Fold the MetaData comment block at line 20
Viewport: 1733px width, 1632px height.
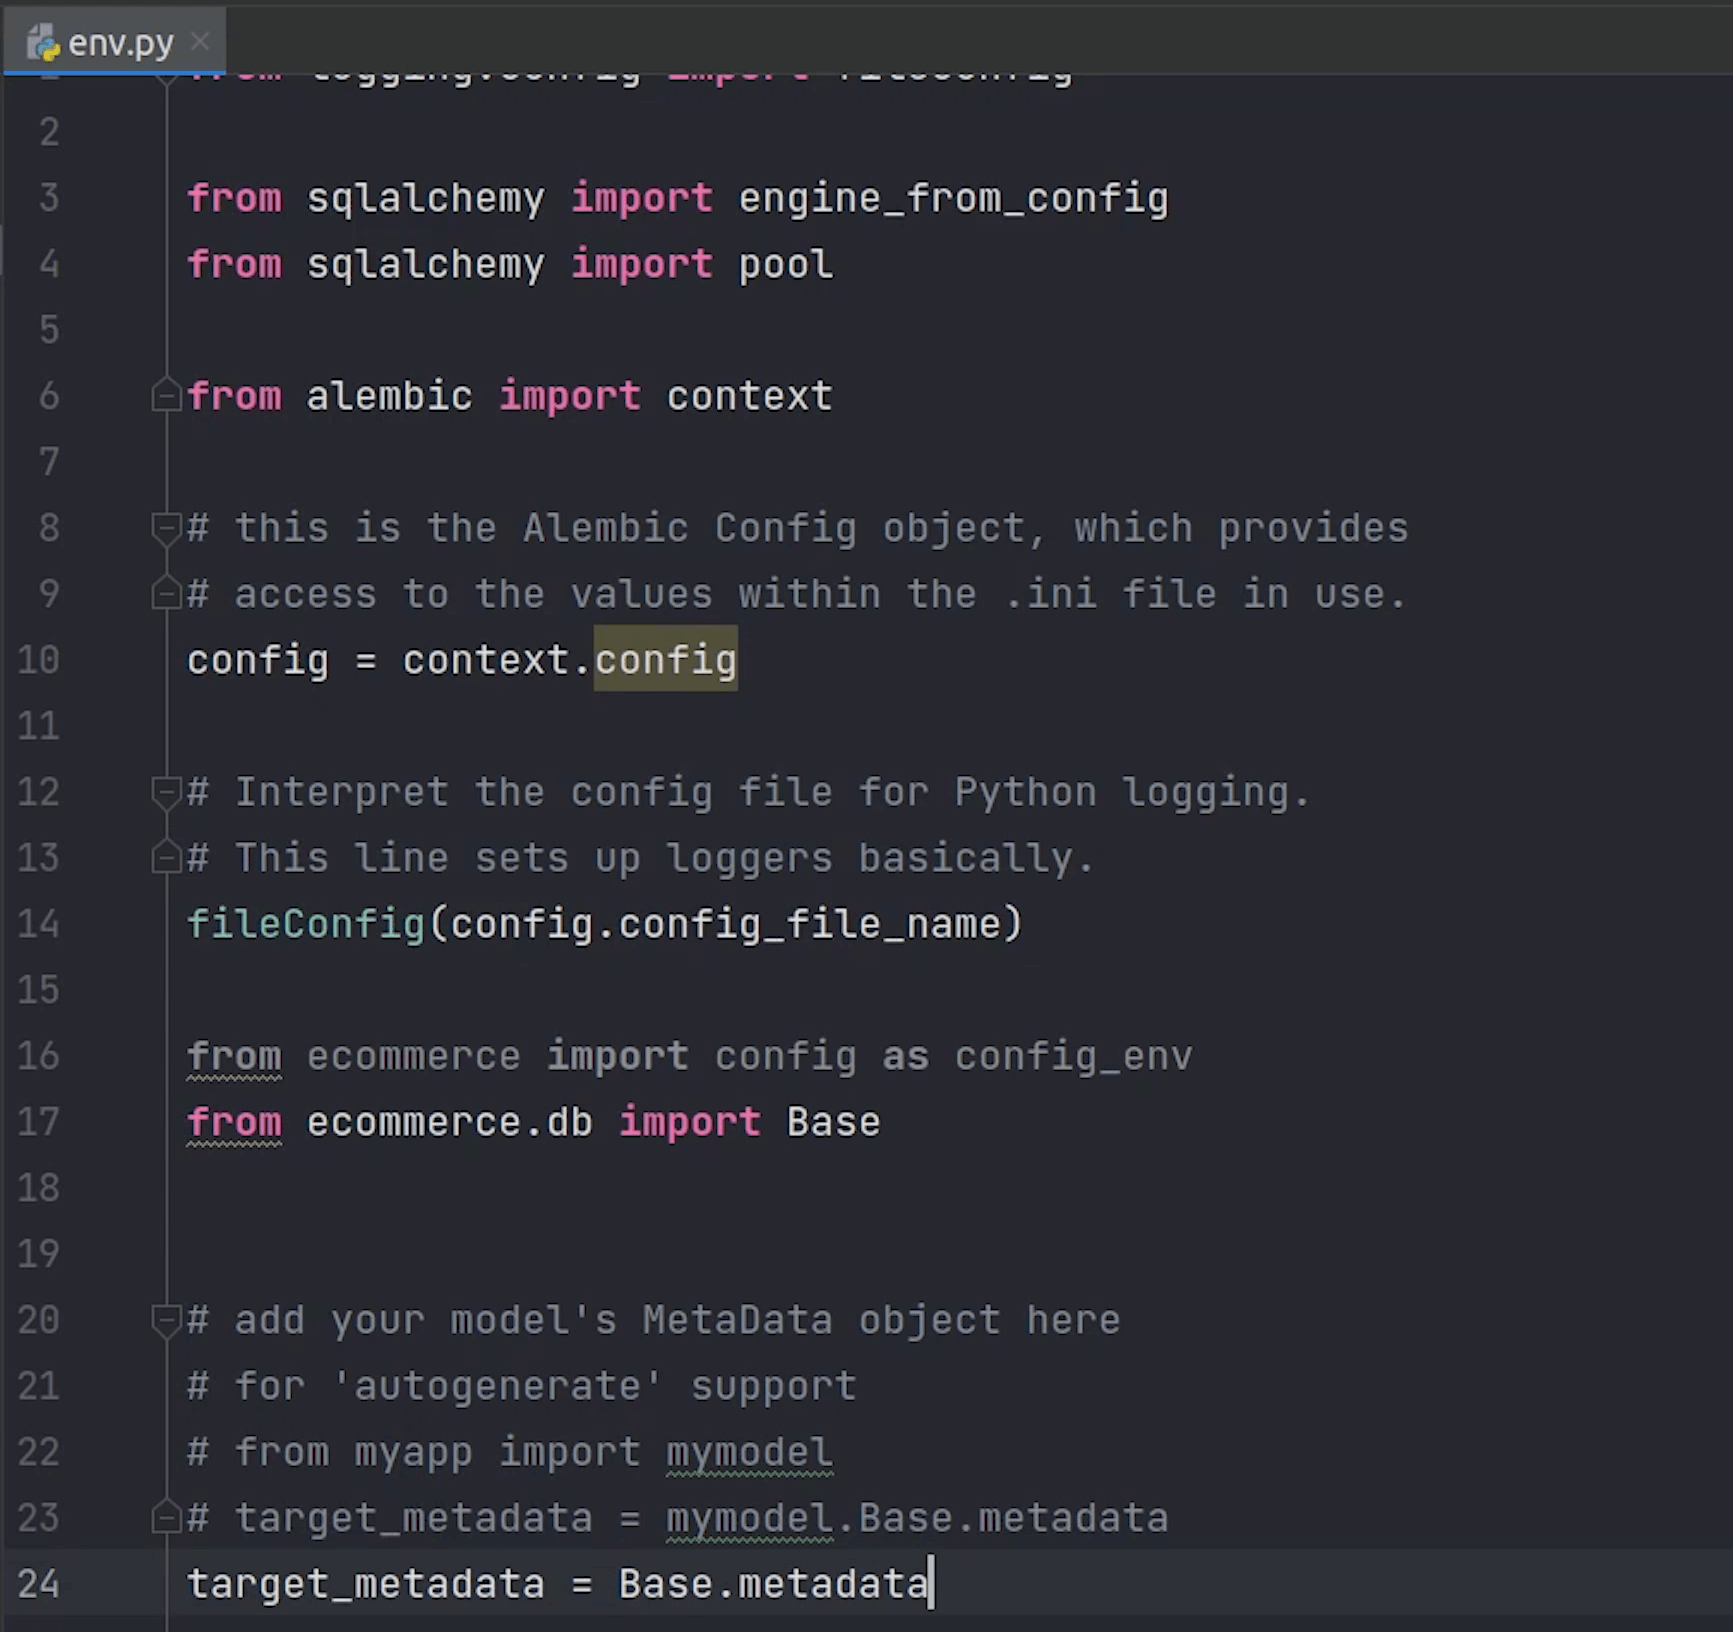165,1320
